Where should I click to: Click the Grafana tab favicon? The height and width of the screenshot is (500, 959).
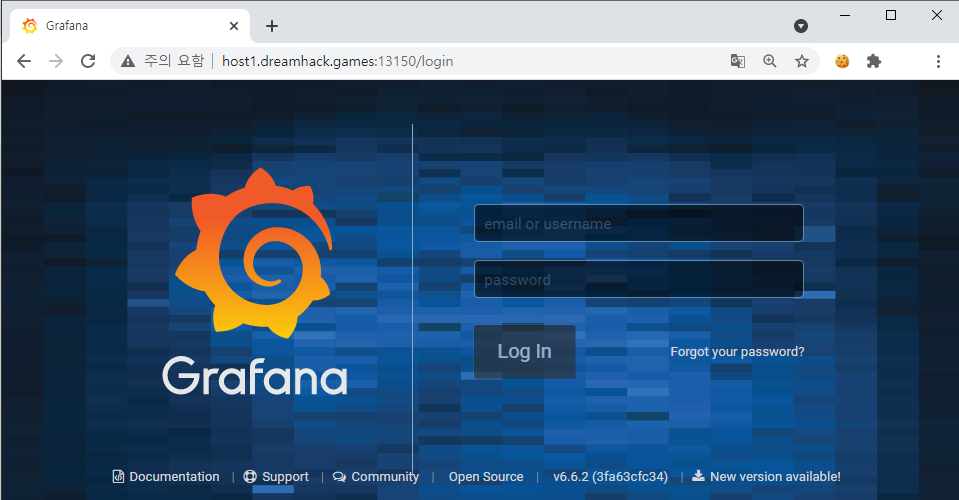(29, 26)
